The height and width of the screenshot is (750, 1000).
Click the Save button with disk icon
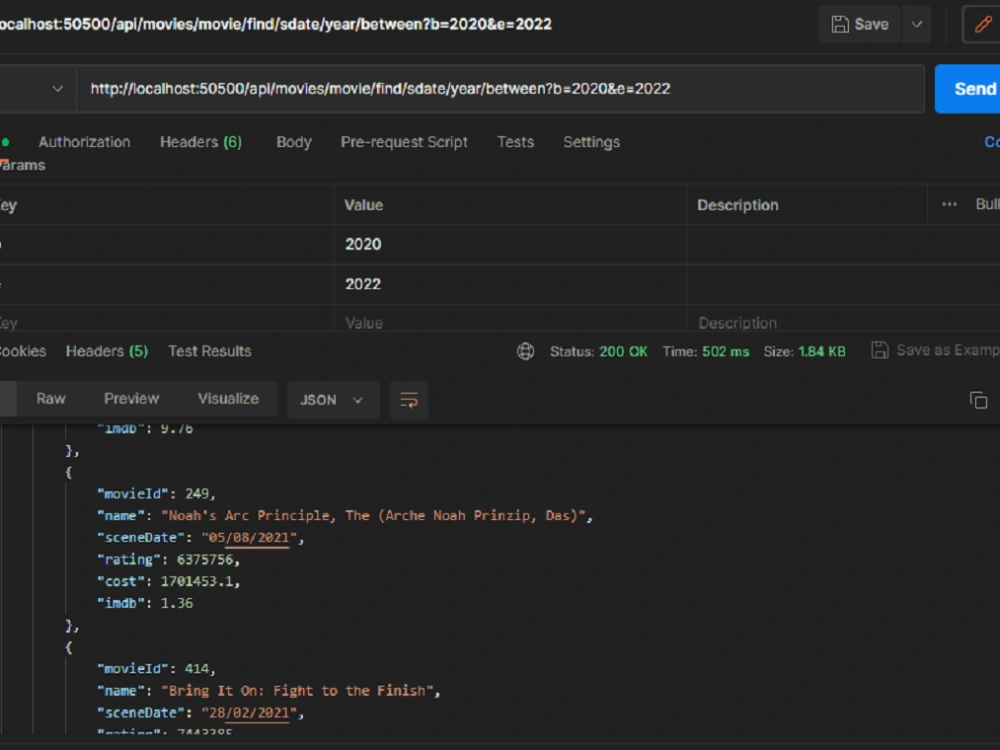[859, 24]
